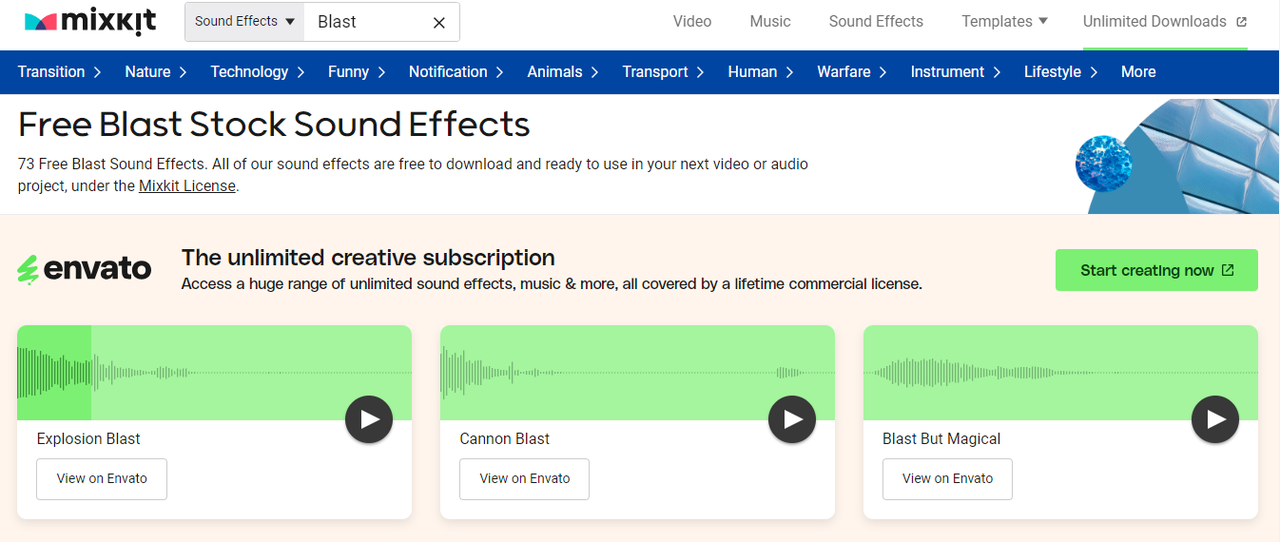The height and width of the screenshot is (542, 1280).
Task: Open the Lifestyle category
Action: [1061, 72]
